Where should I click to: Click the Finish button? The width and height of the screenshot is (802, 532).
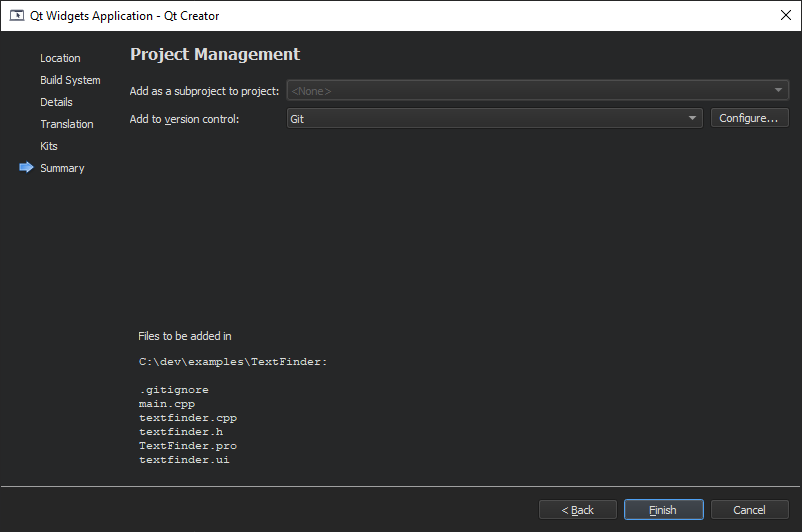pos(663,509)
